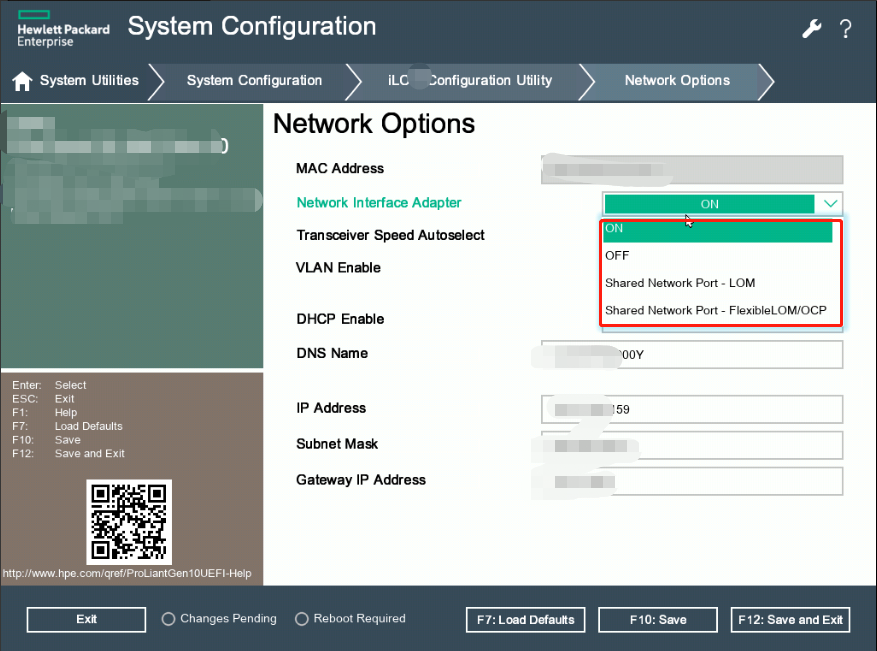Image resolution: width=877 pixels, height=651 pixels.
Task: Click F7: Load Defaults button
Action: 525,620
